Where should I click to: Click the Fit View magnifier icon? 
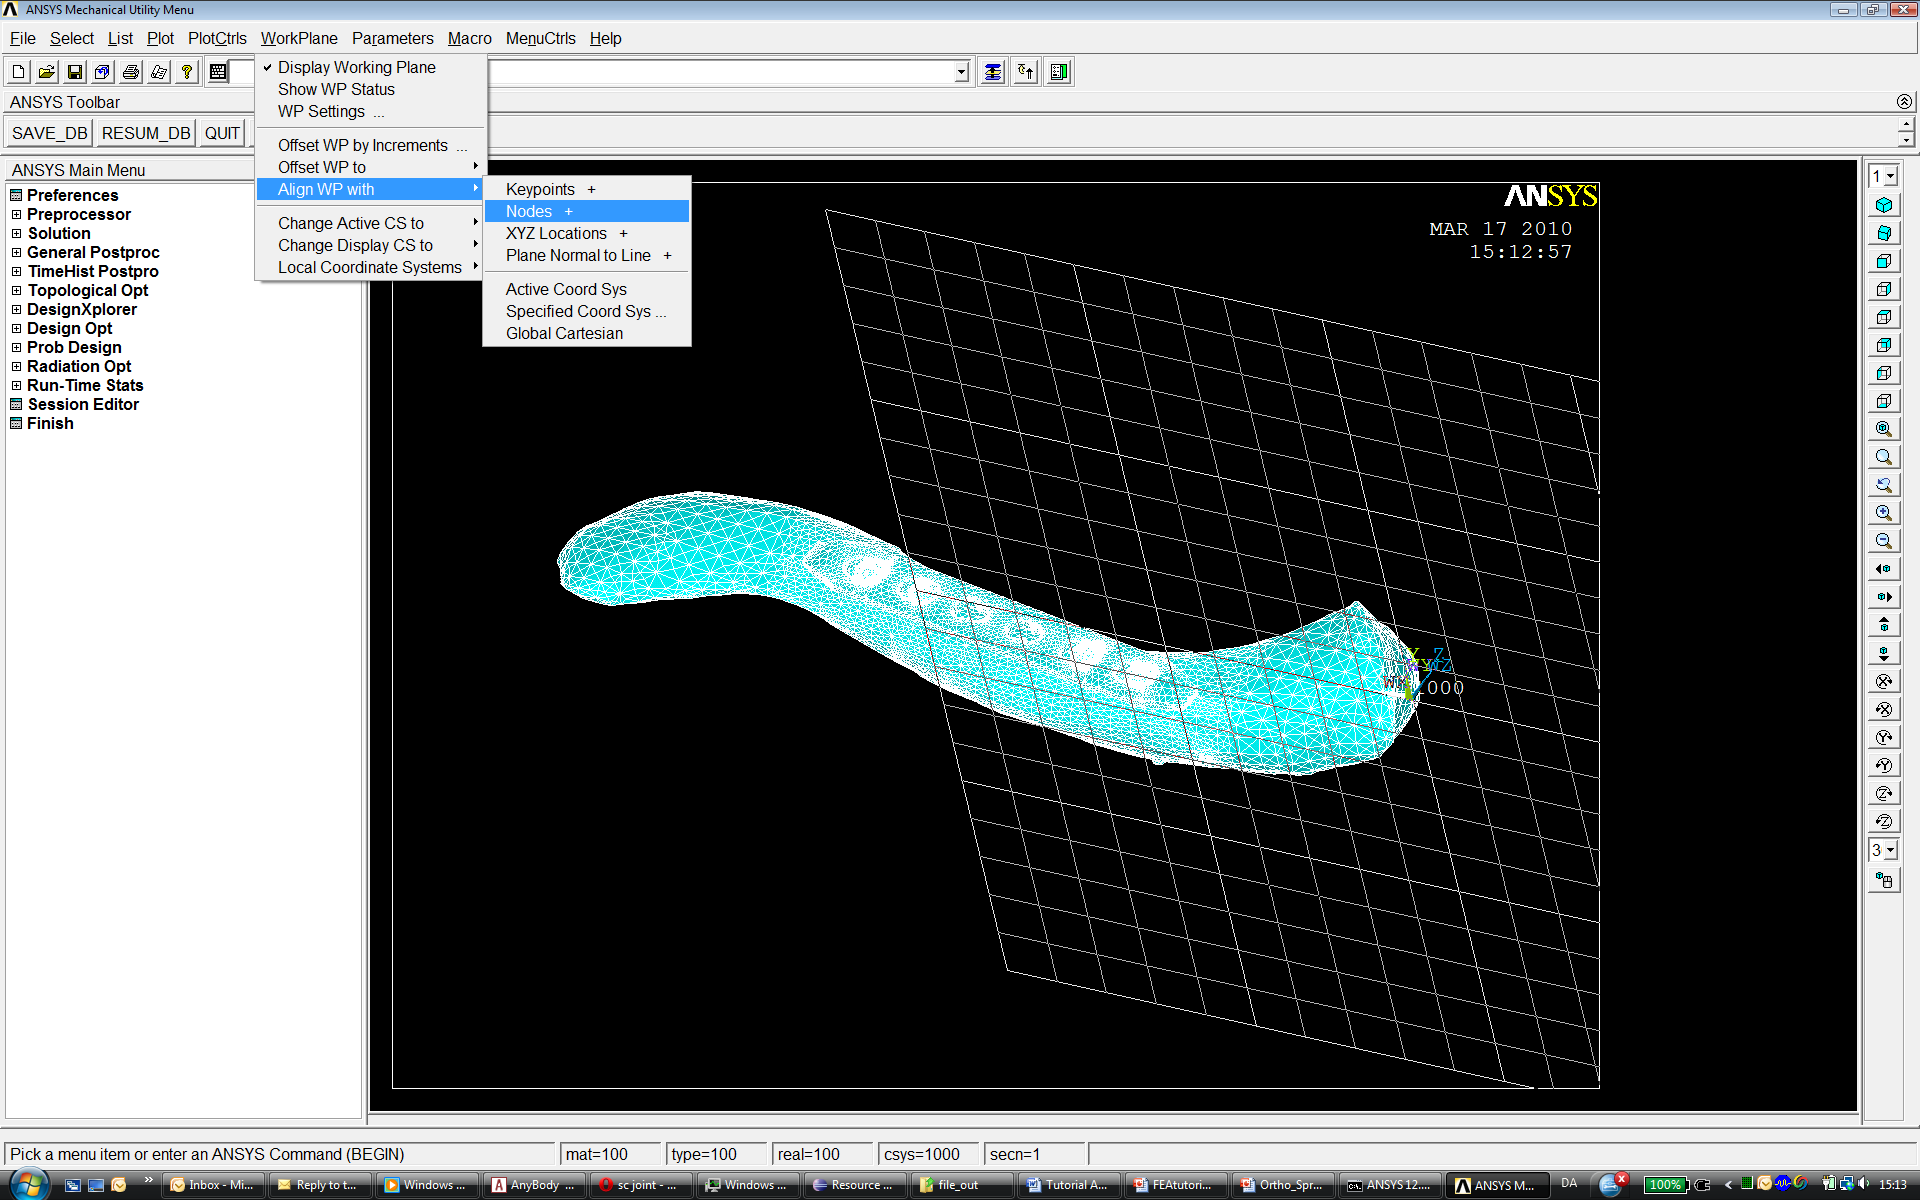(x=1884, y=429)
